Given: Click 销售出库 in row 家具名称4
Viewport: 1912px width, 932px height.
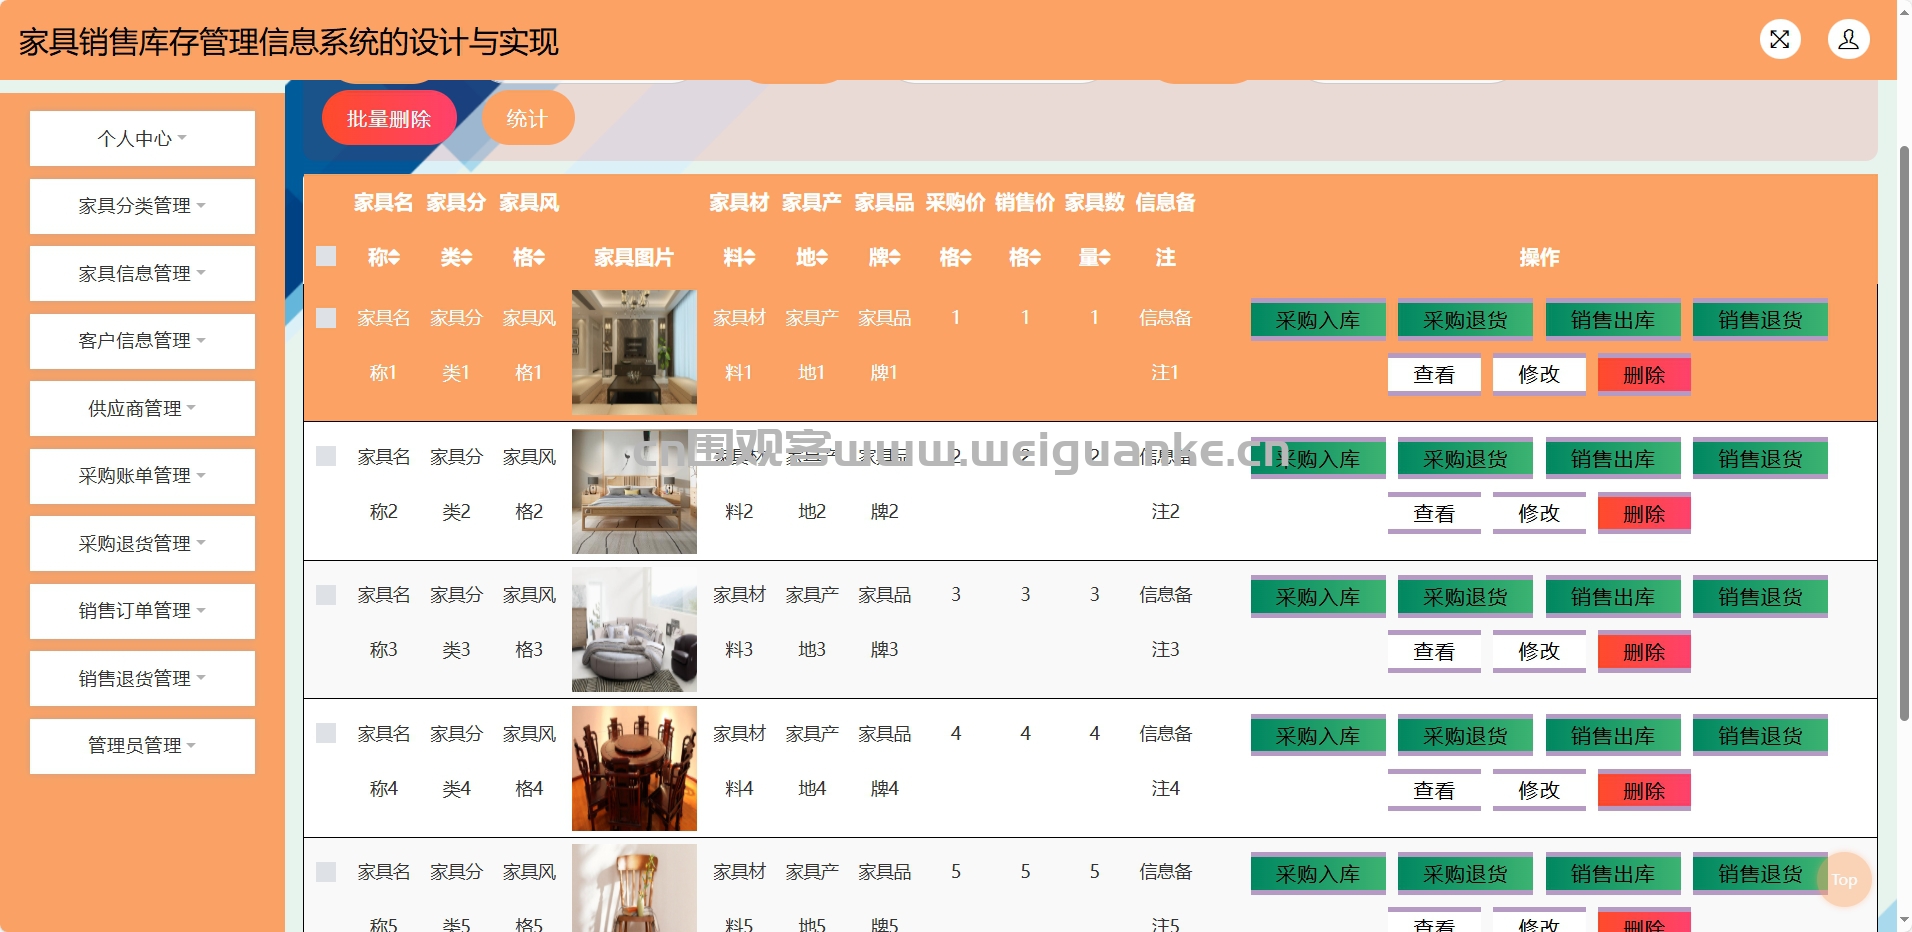Looking at the screenshot, I should (x=1613, y=735).
